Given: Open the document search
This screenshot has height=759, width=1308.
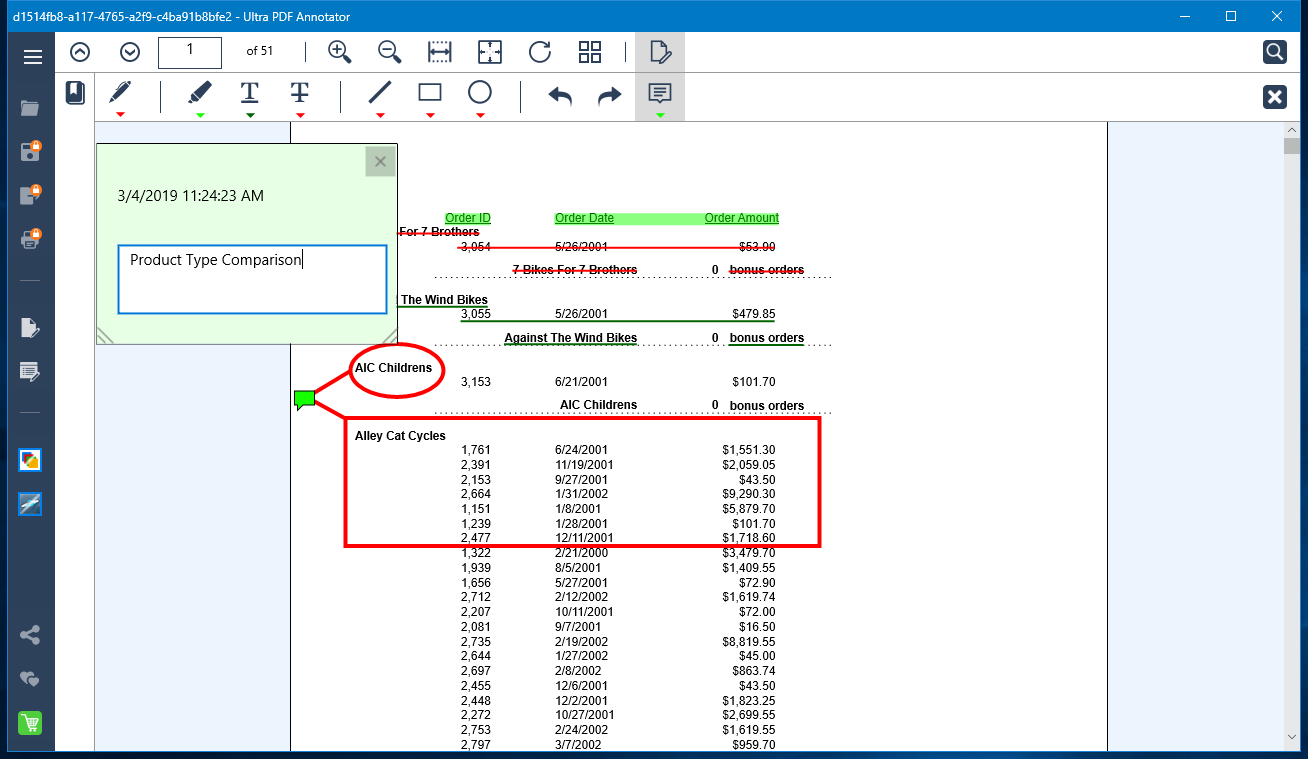Looking at the screenshot, I should click(x=1275, y=52).
